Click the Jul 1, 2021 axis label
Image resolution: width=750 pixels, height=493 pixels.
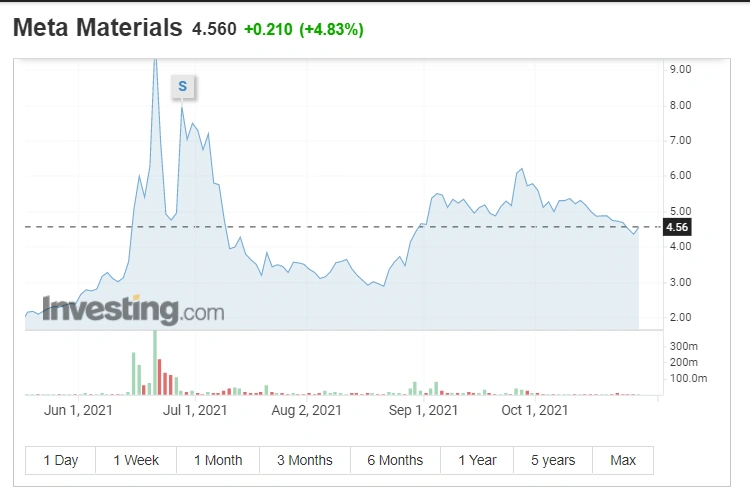tap(195, 410)
